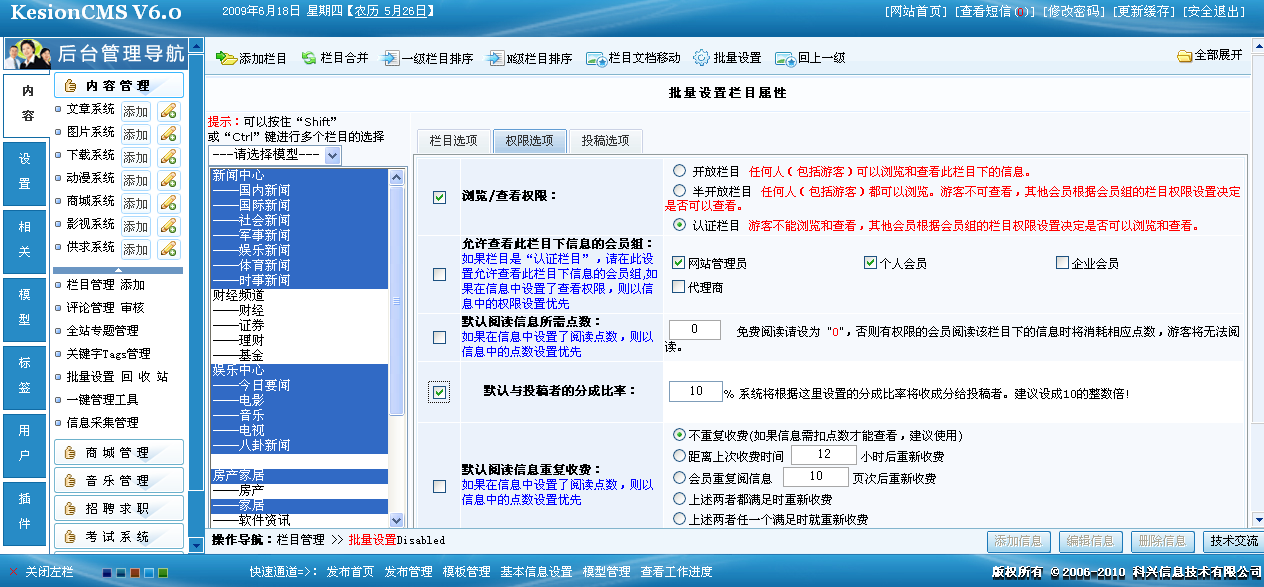1264x587 pixels.
Task: Open the 模板管理 quick link
Action: tap(466, 572)
